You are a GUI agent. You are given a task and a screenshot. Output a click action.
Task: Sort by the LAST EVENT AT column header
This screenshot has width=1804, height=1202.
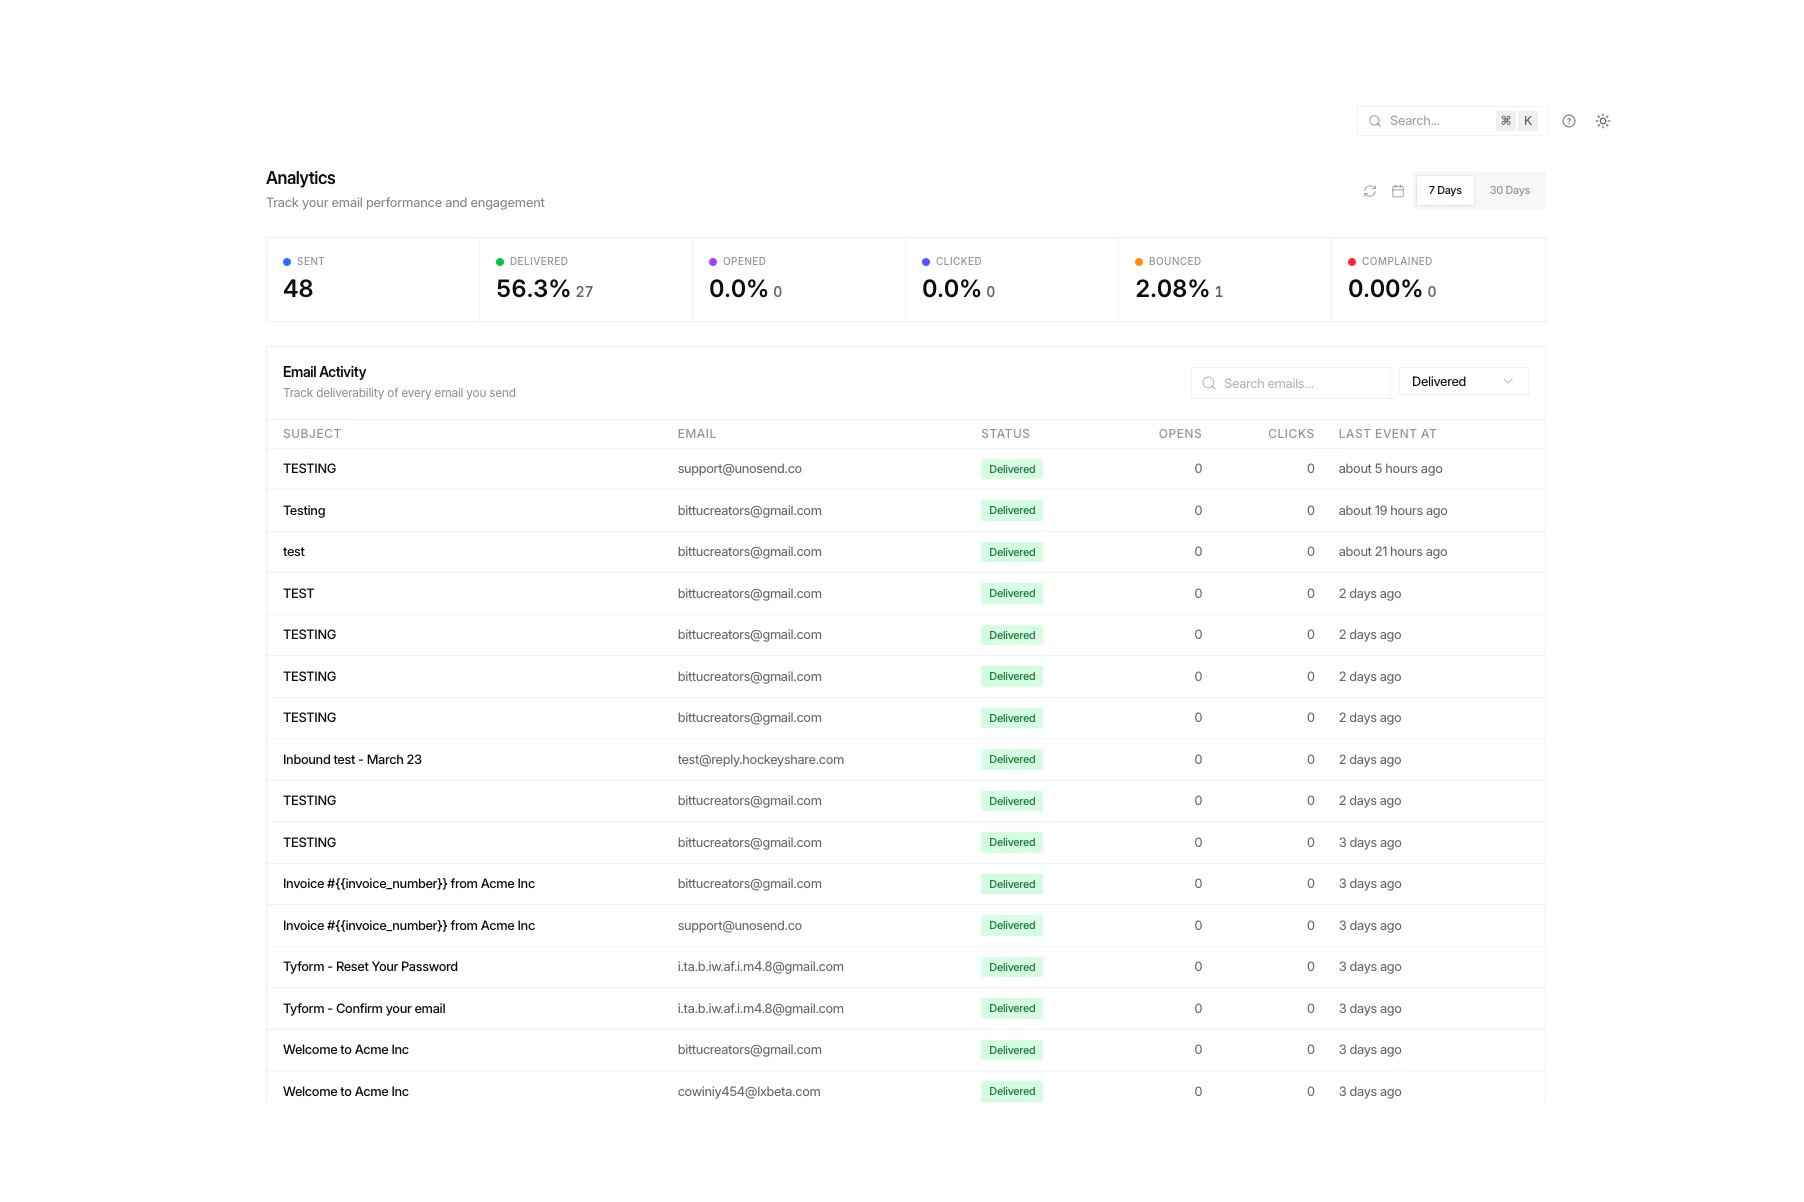[x=1387, y=434]
